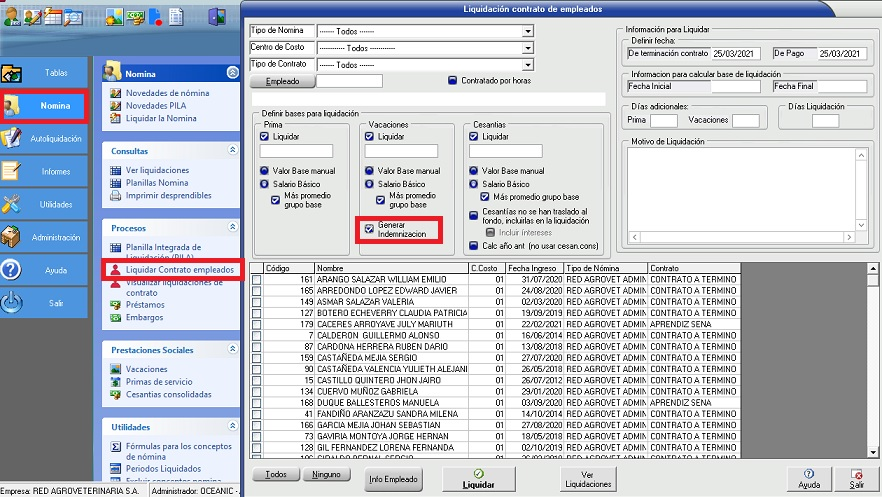This screenshot has width=882, height=497.
Task: Enable the Contratado por horas option
Action: tap(452, 81)
